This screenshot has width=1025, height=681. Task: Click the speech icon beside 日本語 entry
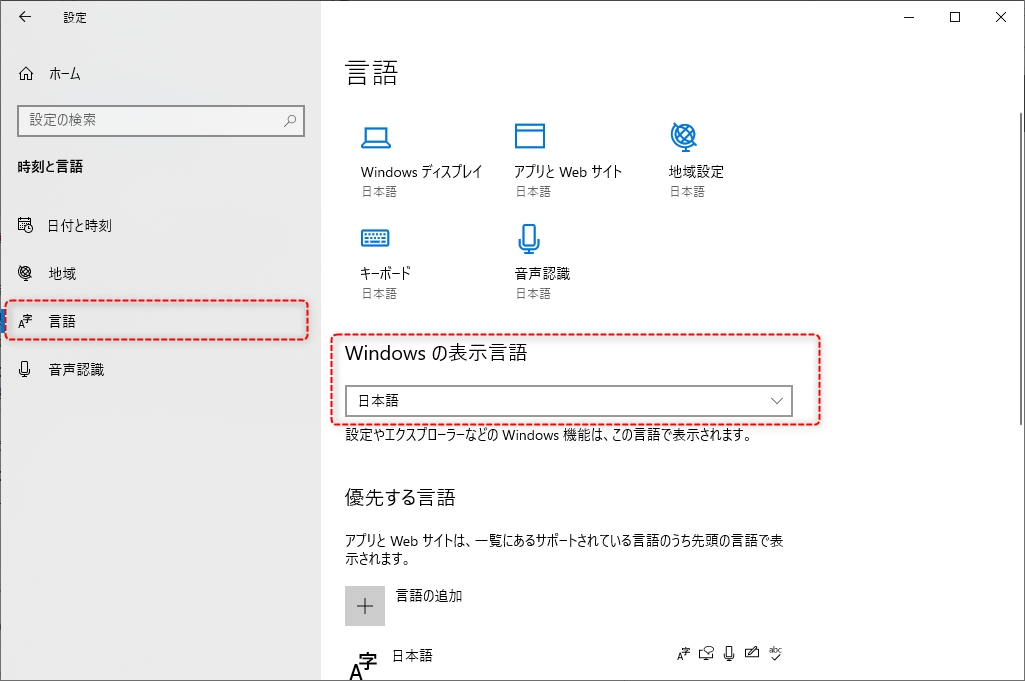(x=729, y=653)
